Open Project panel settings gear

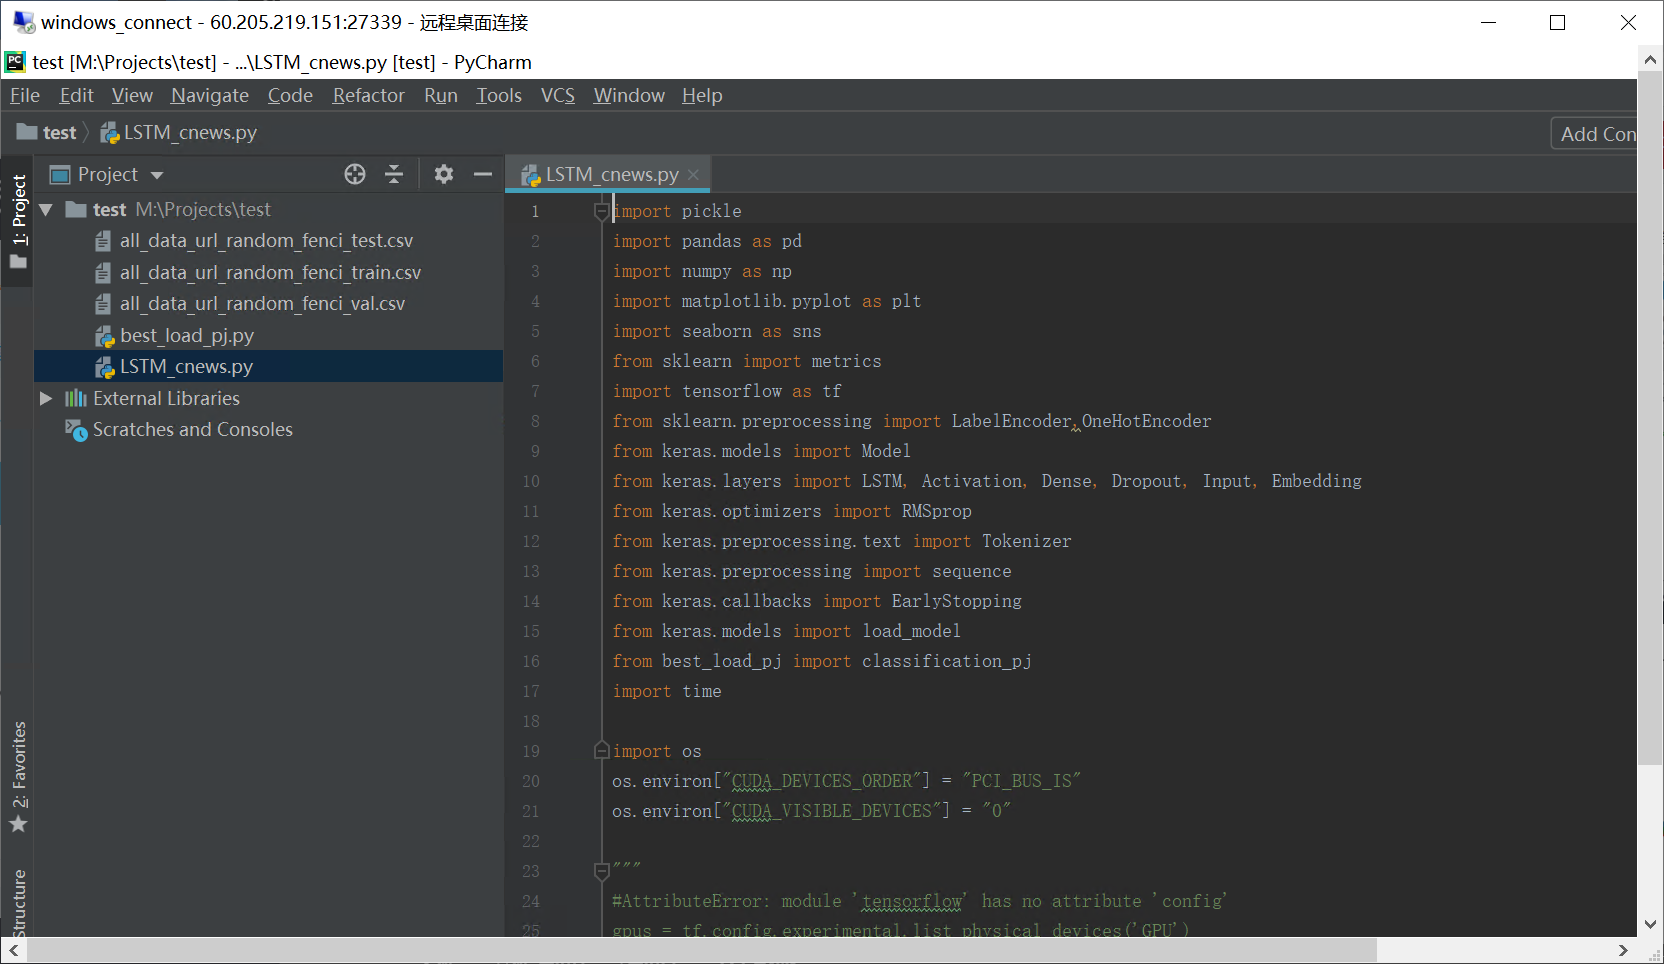(444, 174)
